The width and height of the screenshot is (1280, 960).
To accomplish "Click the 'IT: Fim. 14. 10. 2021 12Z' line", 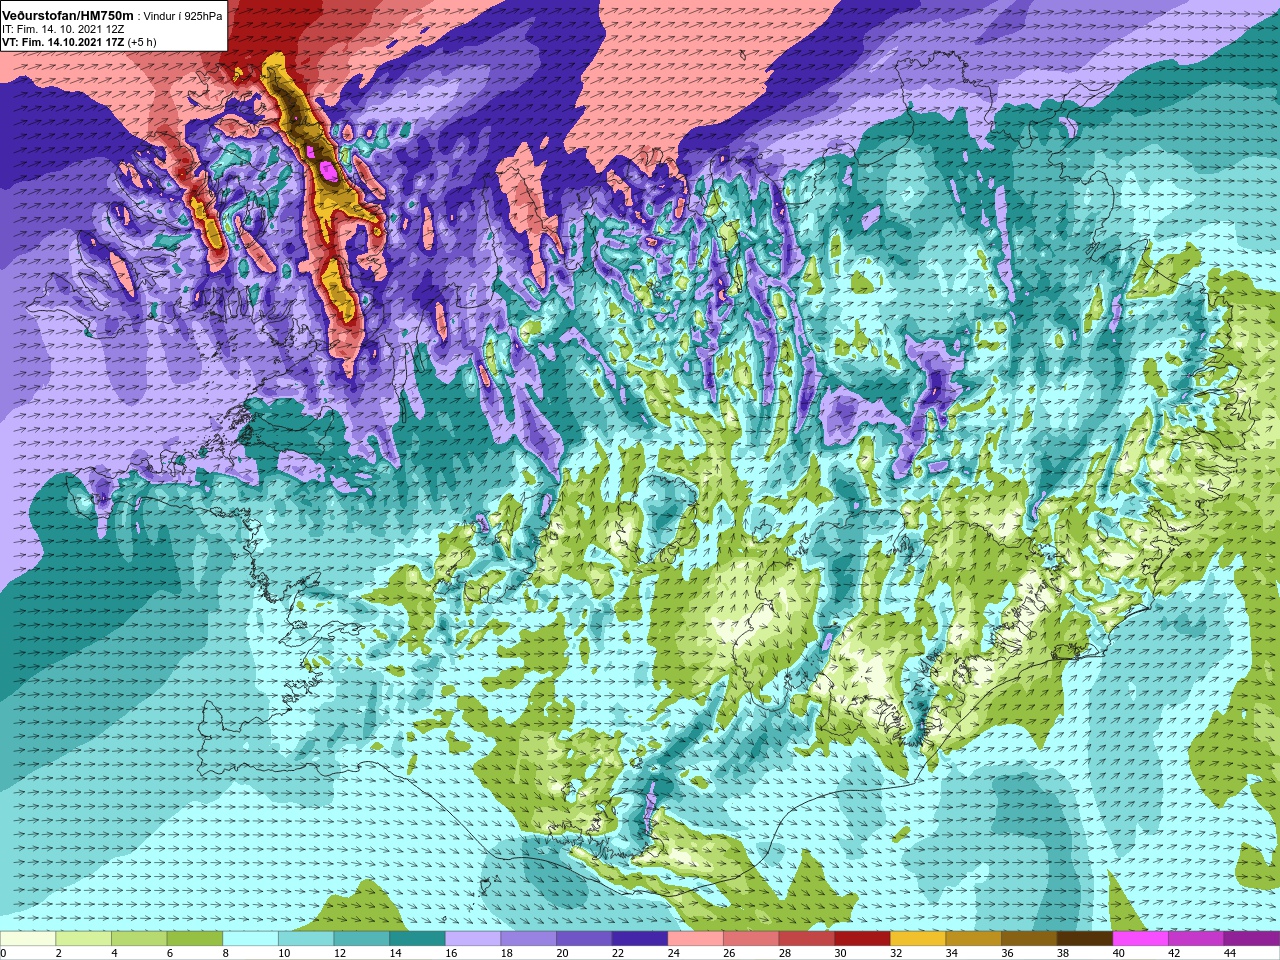I will click(63, 30).
